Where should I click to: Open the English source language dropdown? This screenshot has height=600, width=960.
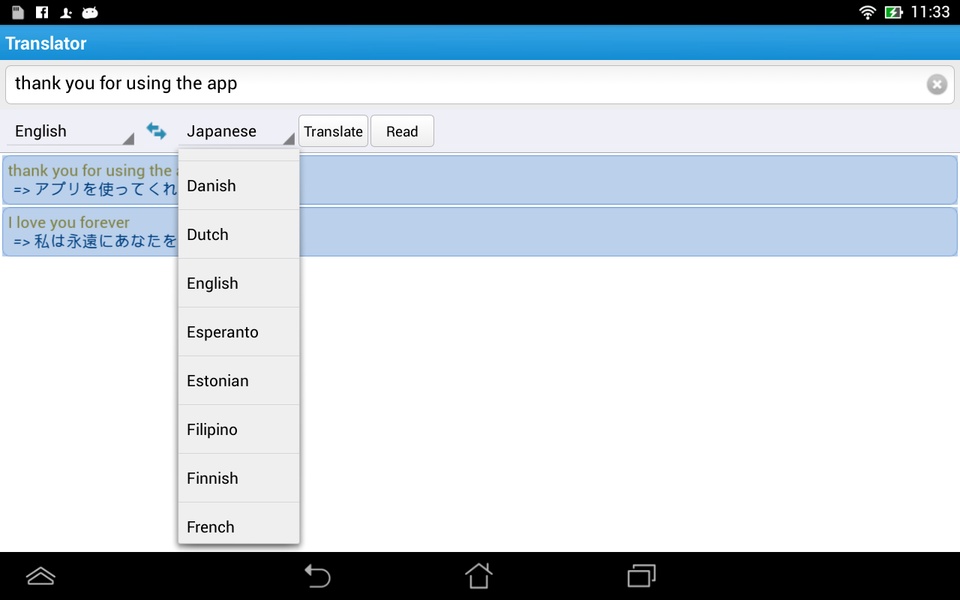point(70,131)
